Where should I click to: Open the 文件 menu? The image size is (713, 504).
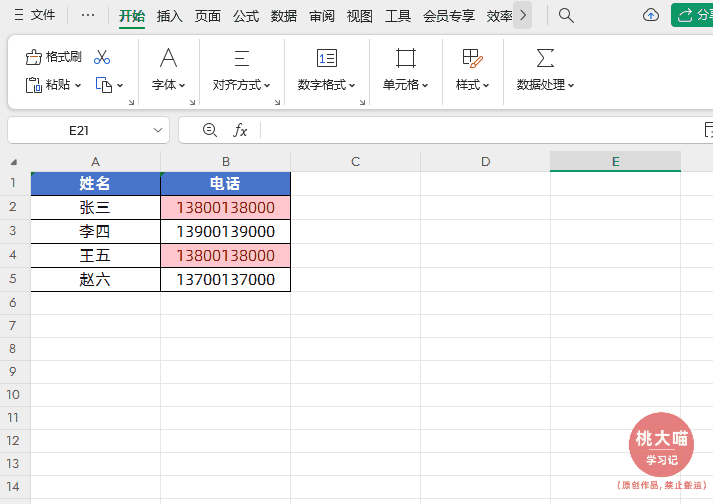tap(35, 15)
